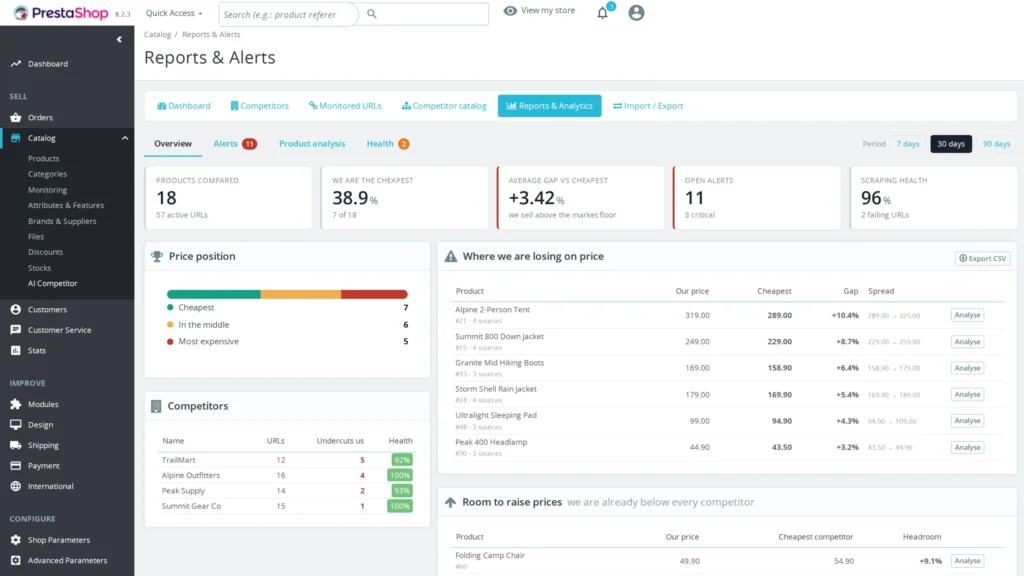This screenshot has height=576, width=1024.
Task: Click the Modules puzzle icon
Action: pos(16,404)
